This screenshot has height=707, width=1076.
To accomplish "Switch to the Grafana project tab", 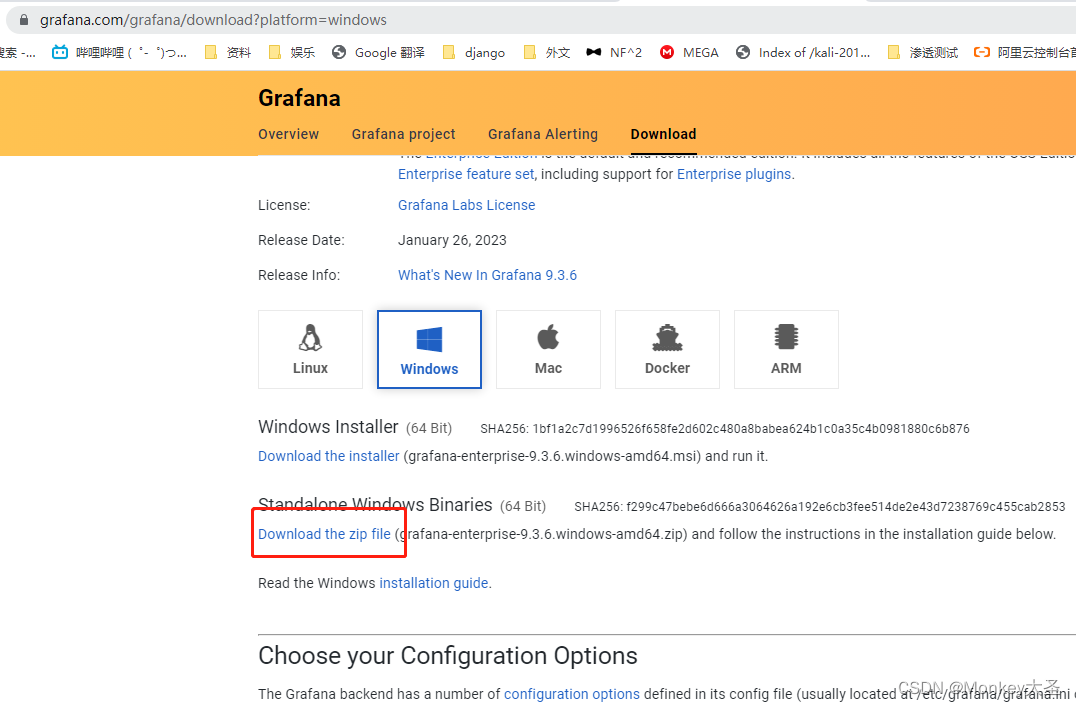I will 404,134.
